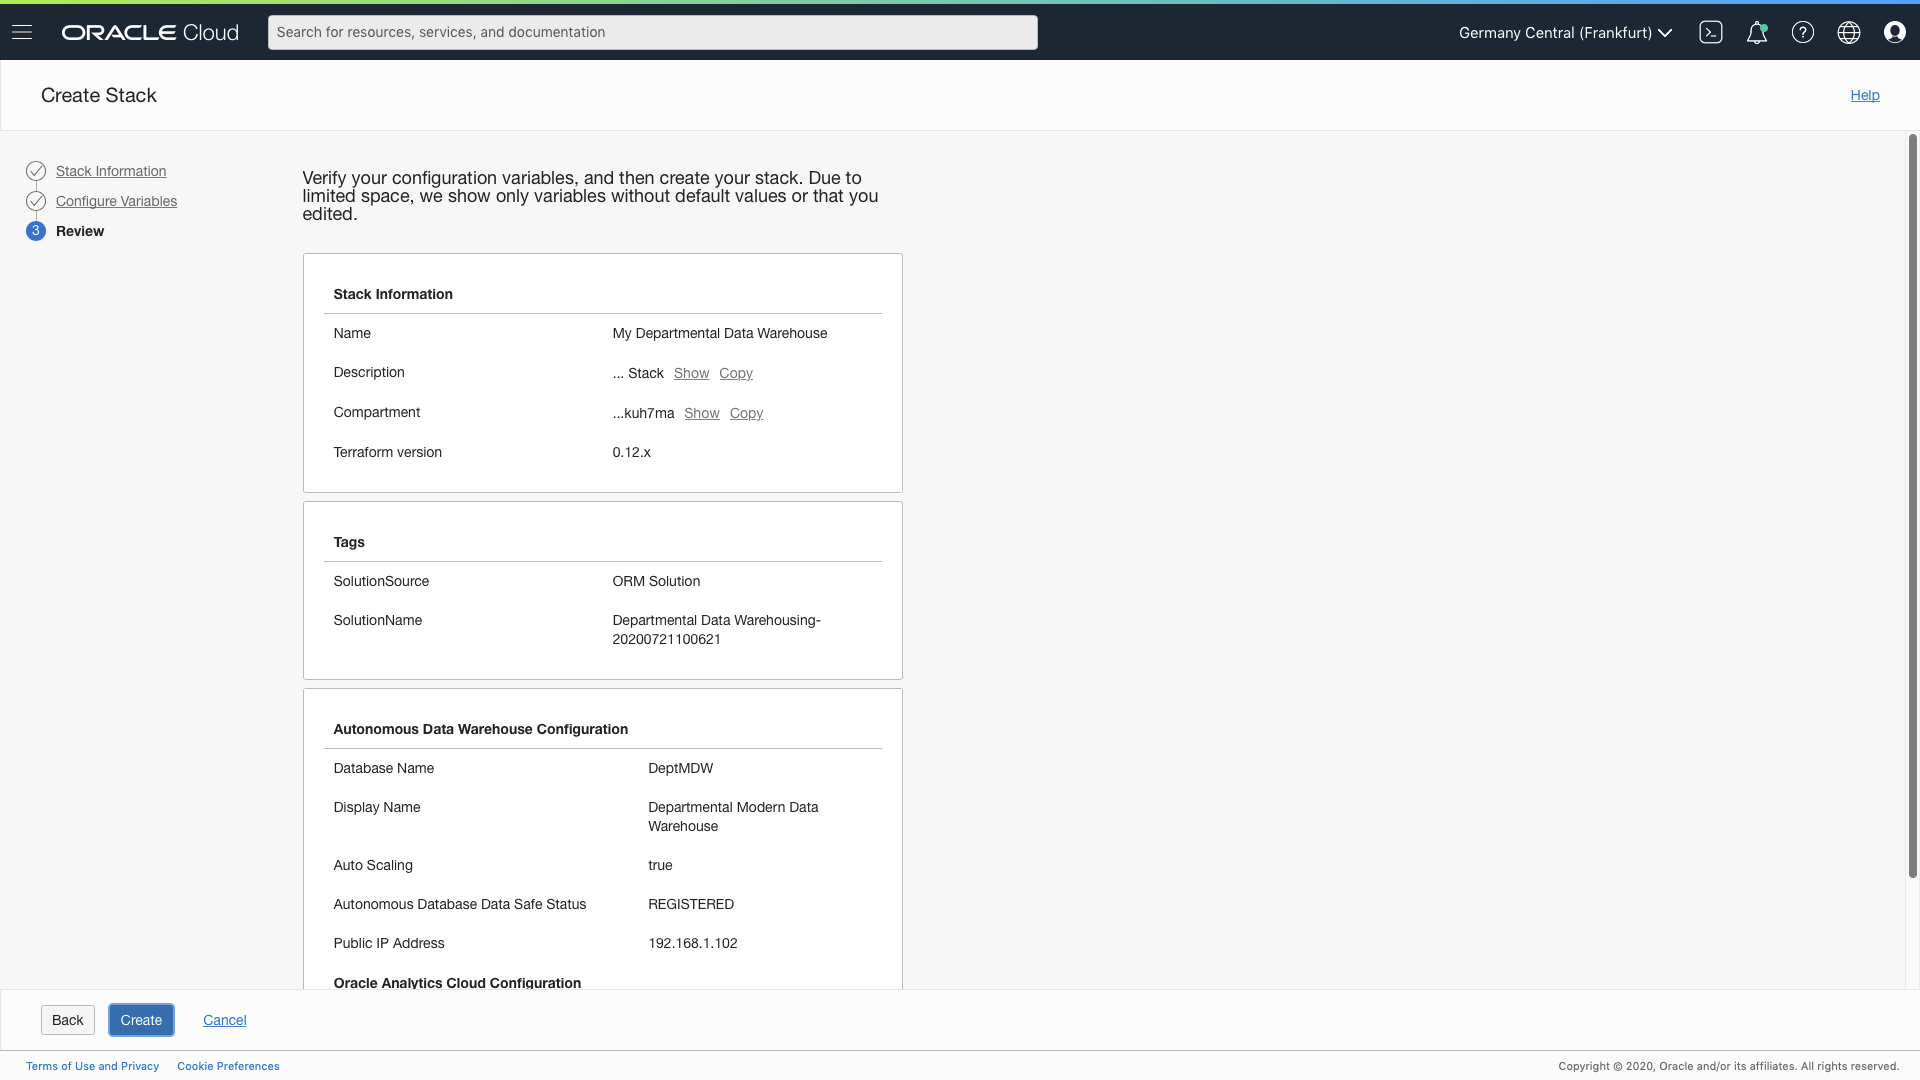Screen dimensions: 1920x1080
Task: Launch Cloud Shell from the header
Action: click(1710, 32)
